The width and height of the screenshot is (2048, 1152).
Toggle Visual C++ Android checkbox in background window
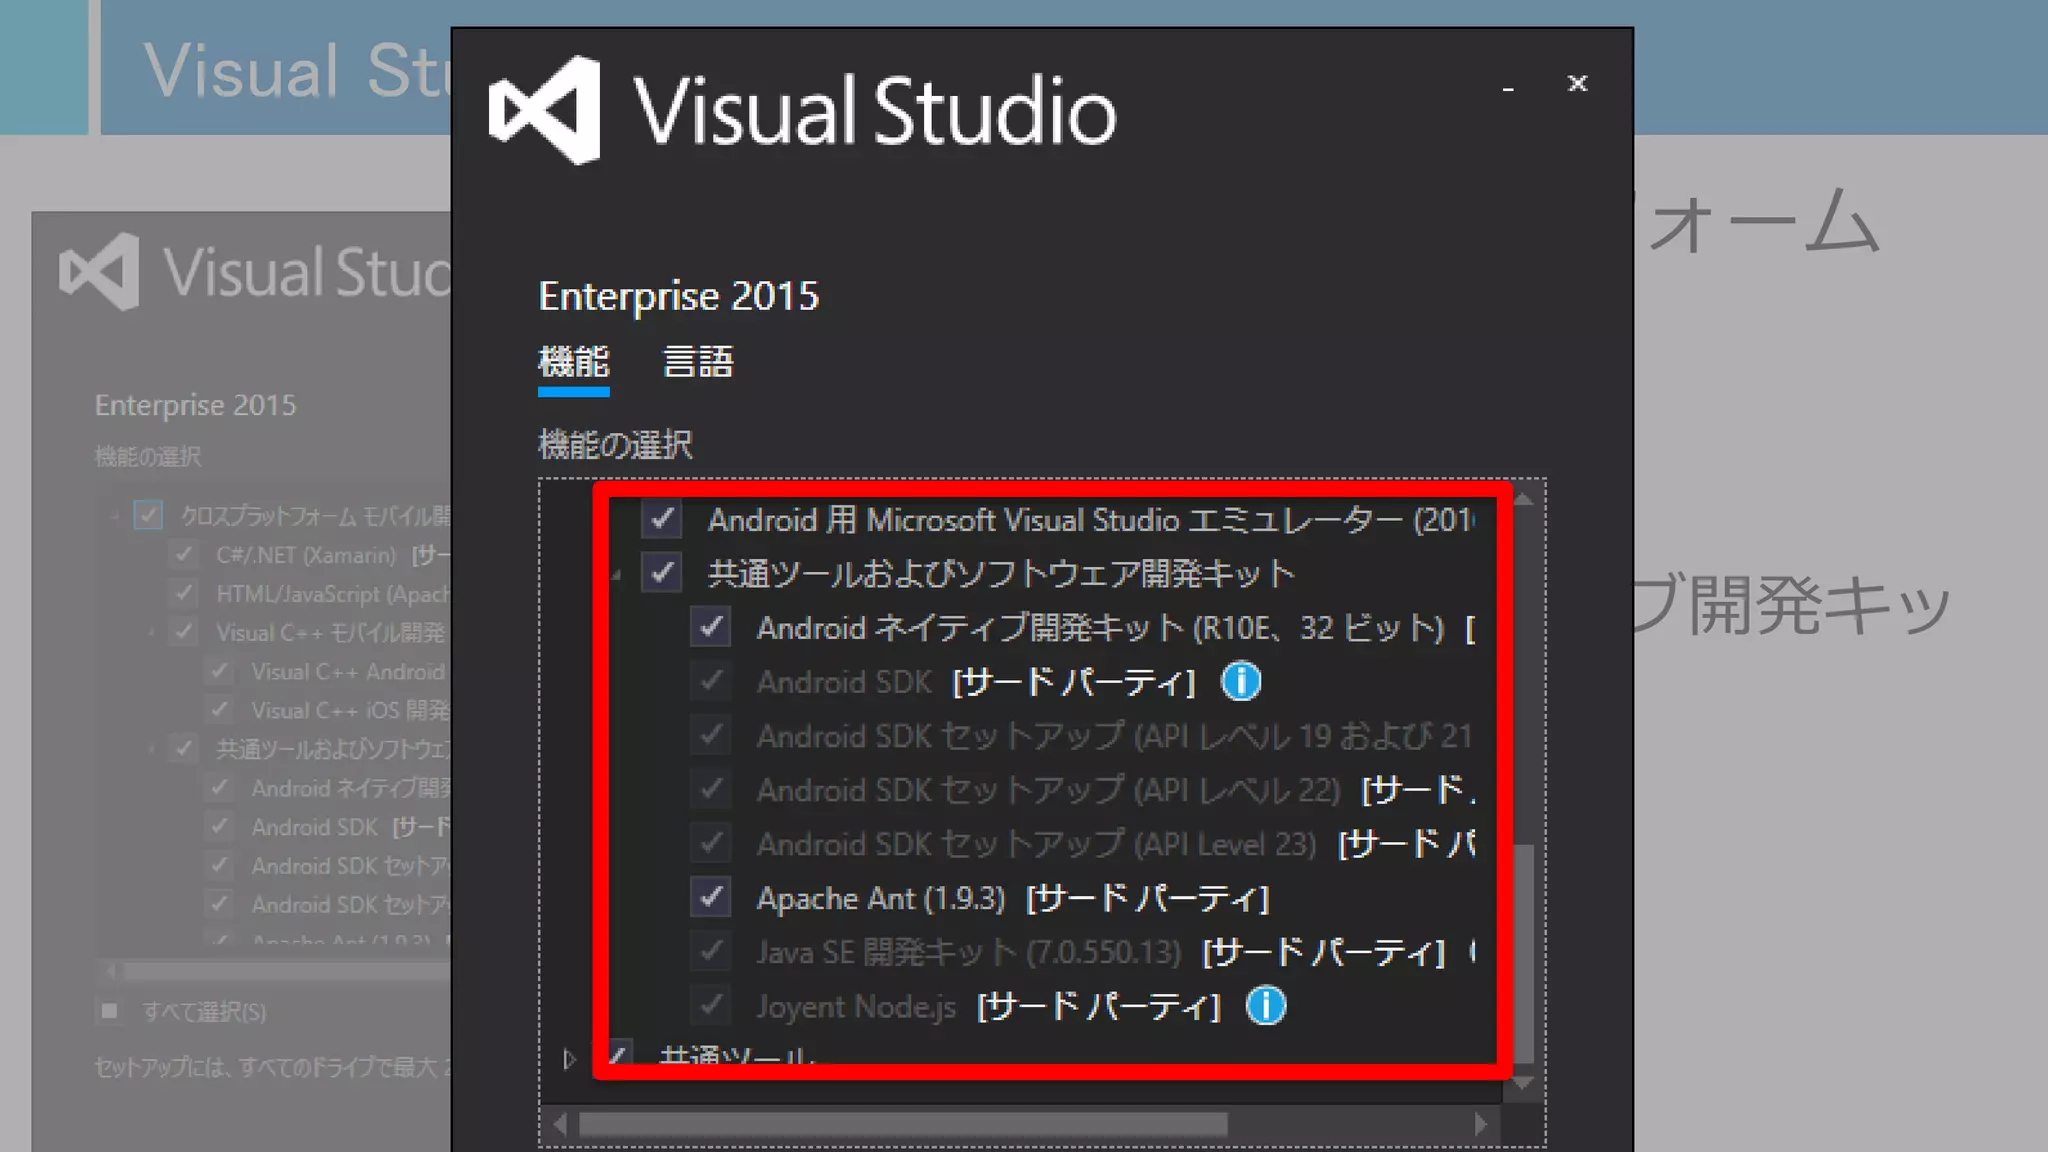pyautogui.click(x=219, y=672)
